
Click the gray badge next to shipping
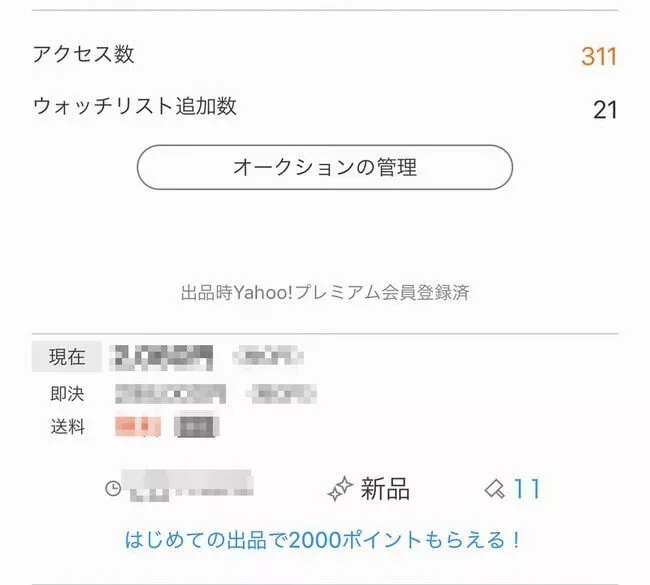196,427
